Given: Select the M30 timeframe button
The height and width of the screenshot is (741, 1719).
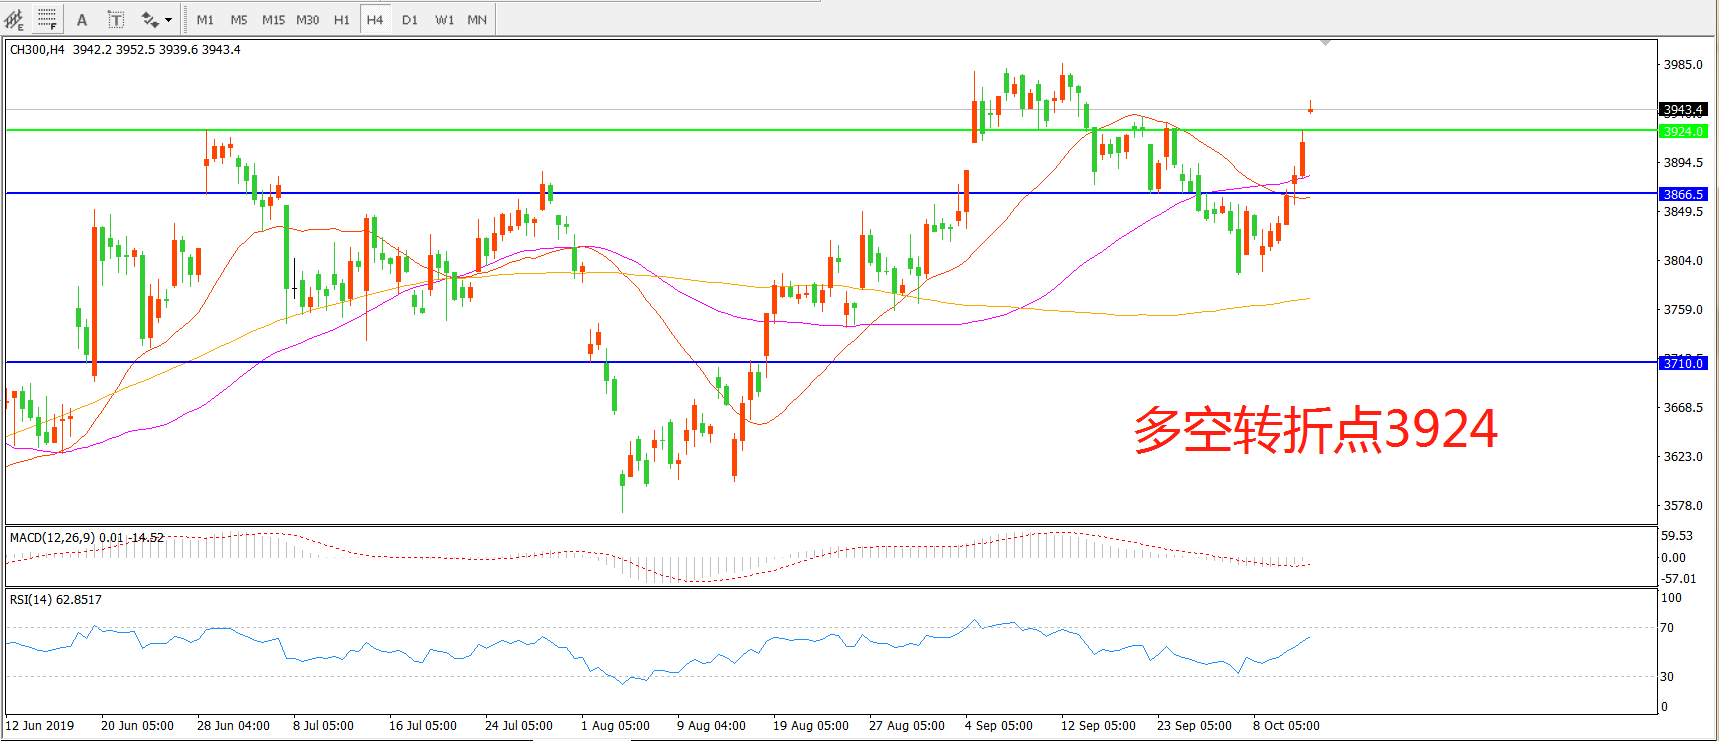Looking at the screenshot, I should [307, 19].
